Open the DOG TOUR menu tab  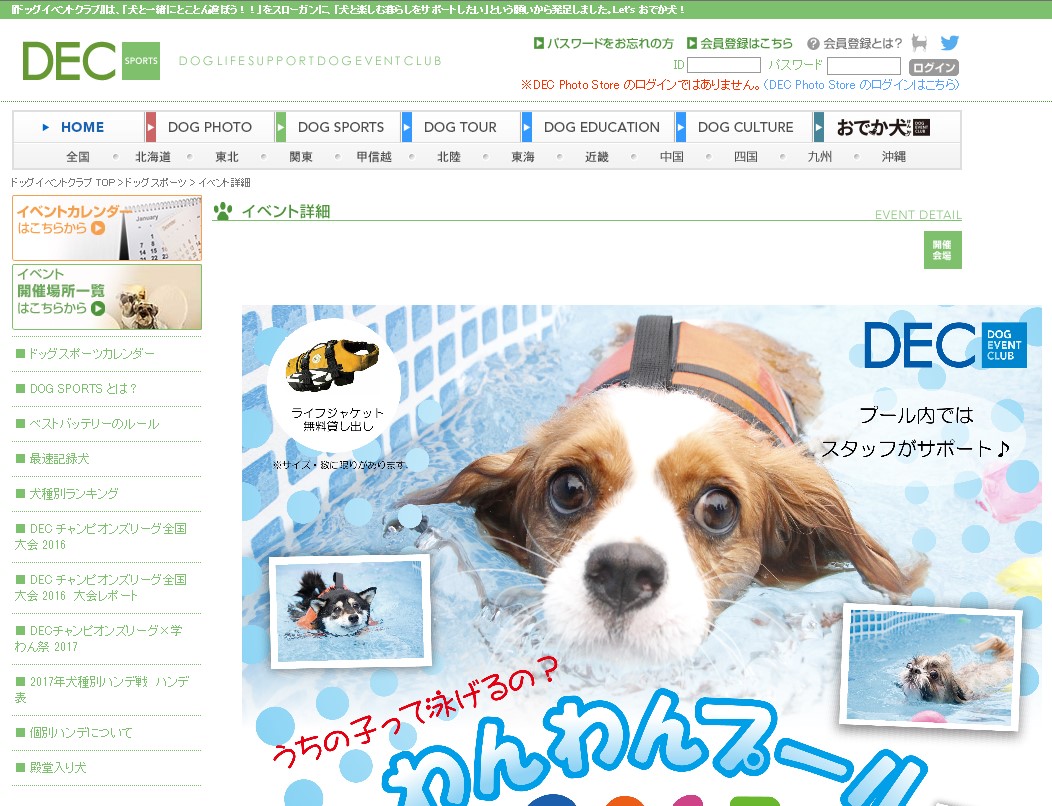(x=460, y=127)
